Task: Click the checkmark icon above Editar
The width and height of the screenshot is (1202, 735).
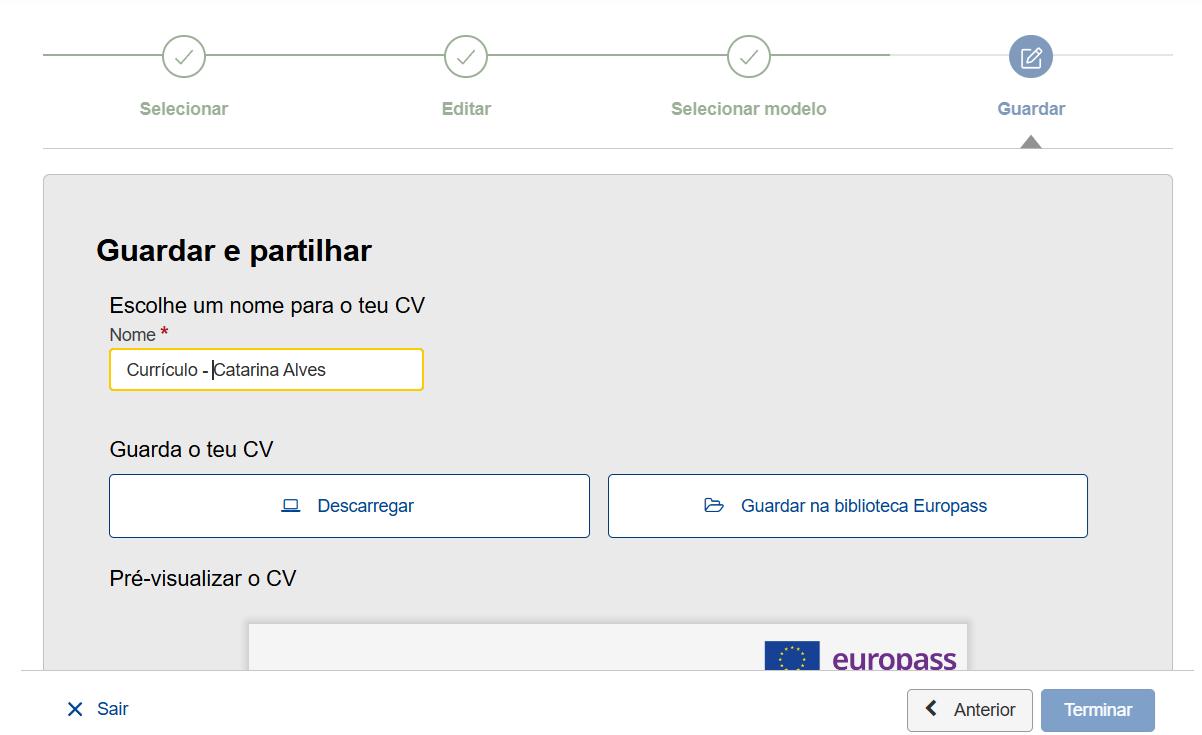Action: (x=466, y=57)
